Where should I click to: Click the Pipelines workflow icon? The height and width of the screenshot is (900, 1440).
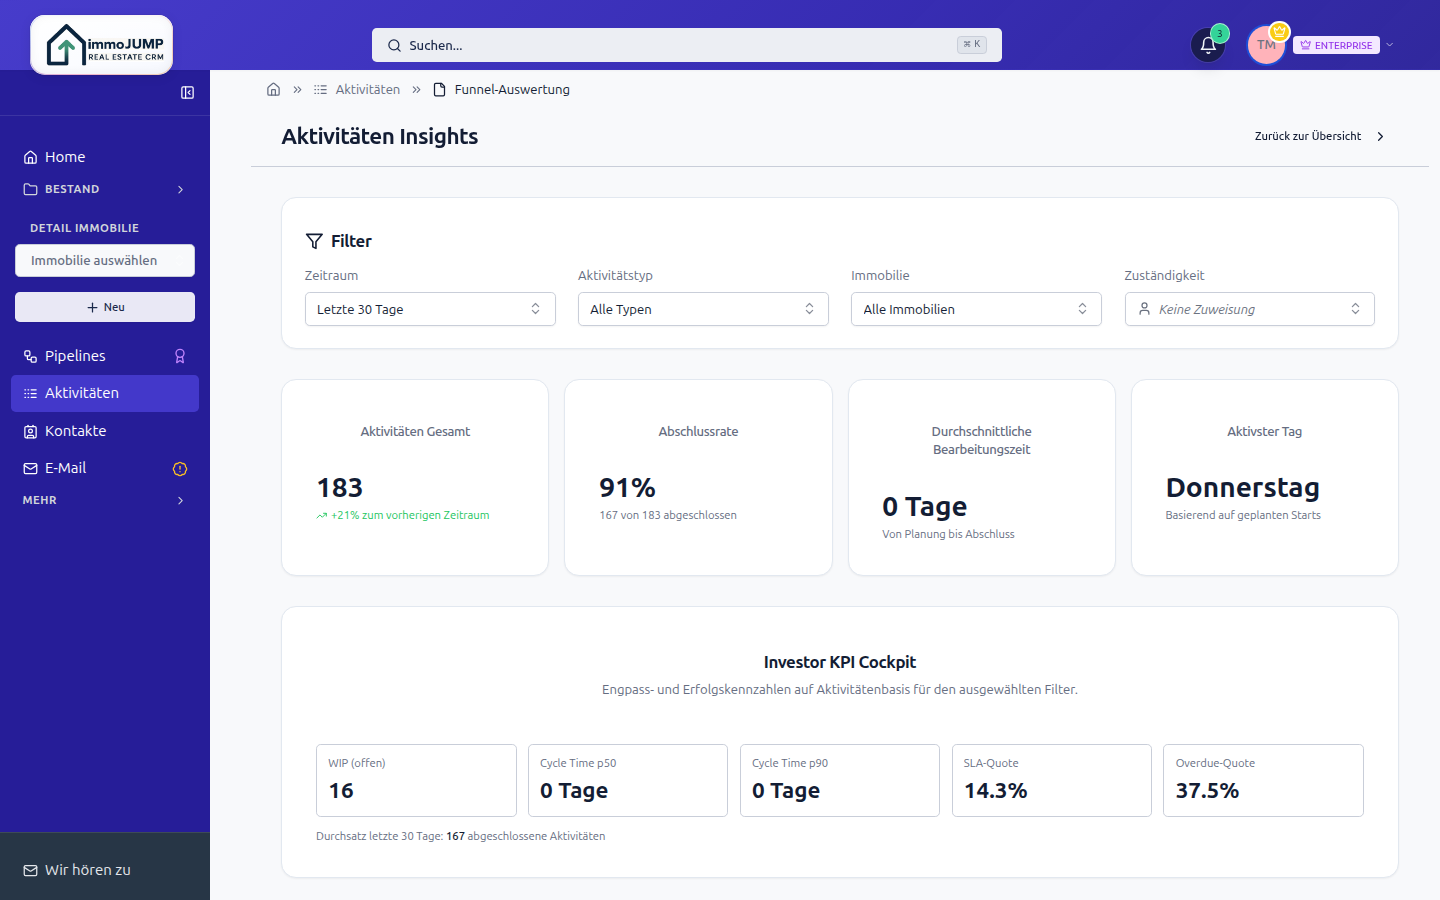coord(30,356)
